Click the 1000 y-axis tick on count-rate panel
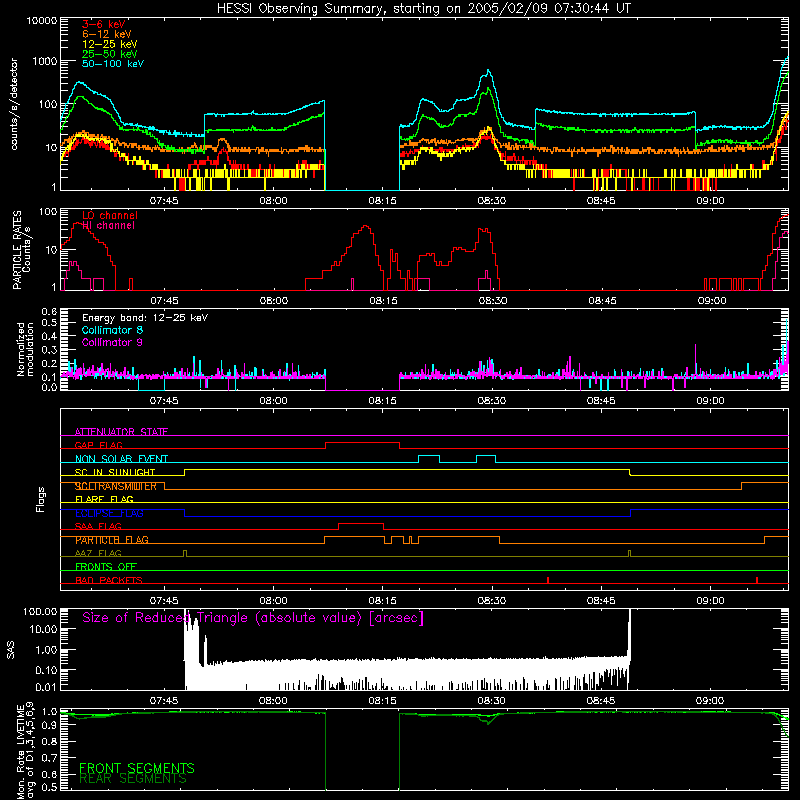The height and width of the screenshot is (800, 800). 45,61
